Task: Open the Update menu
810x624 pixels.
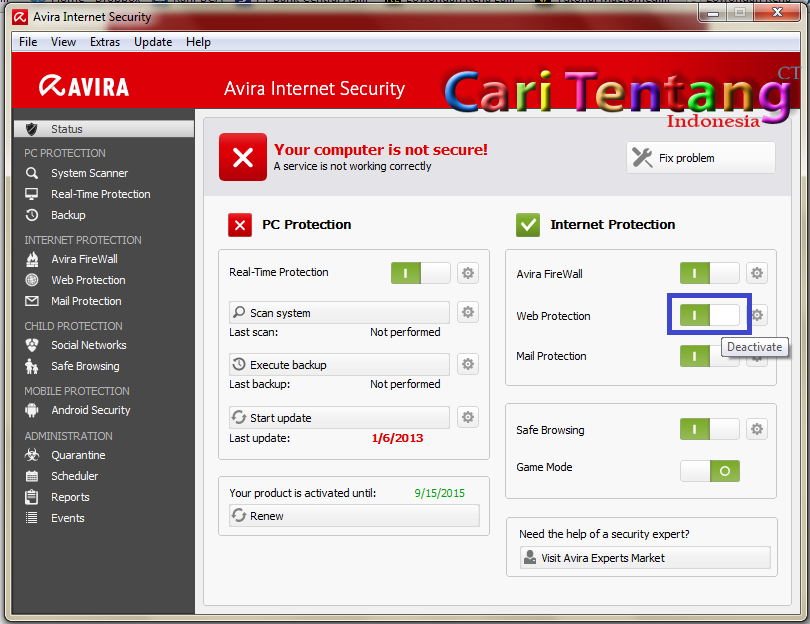Action: click(x=153, y=42)
